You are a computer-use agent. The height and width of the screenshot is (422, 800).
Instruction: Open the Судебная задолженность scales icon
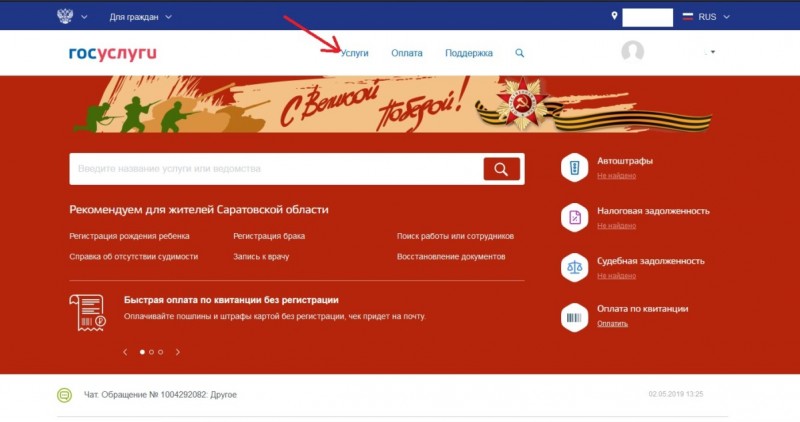pyautogui.click(x=574, y=267)
